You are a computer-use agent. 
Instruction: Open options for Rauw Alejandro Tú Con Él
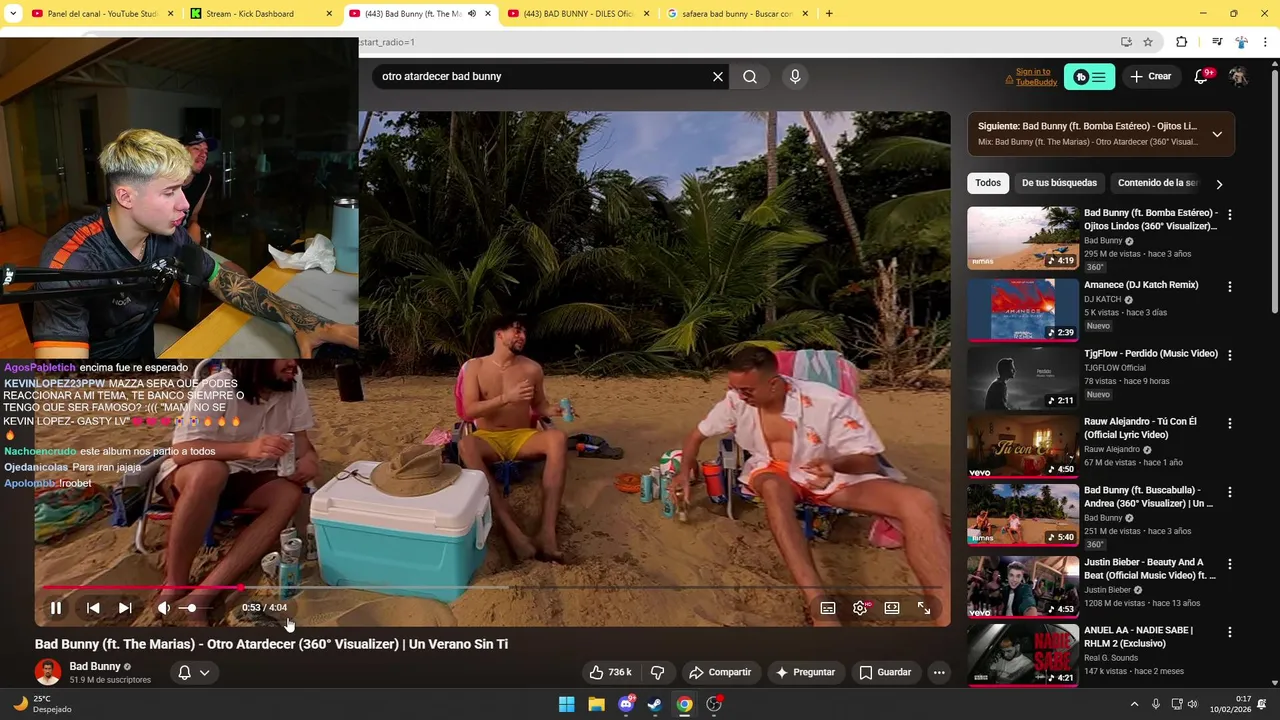[1229, 423]
